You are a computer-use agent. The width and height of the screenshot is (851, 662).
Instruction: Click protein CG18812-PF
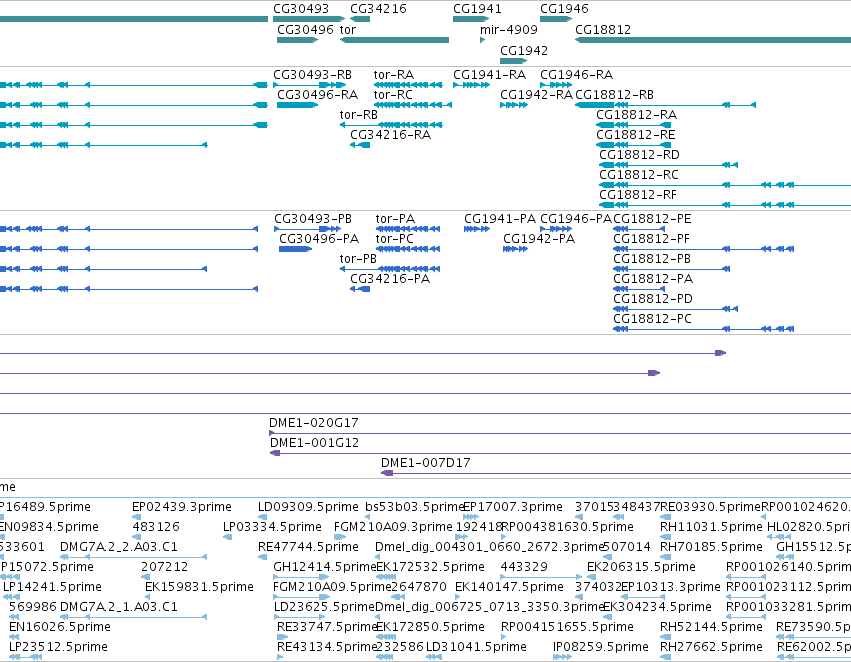click(652, 239)
